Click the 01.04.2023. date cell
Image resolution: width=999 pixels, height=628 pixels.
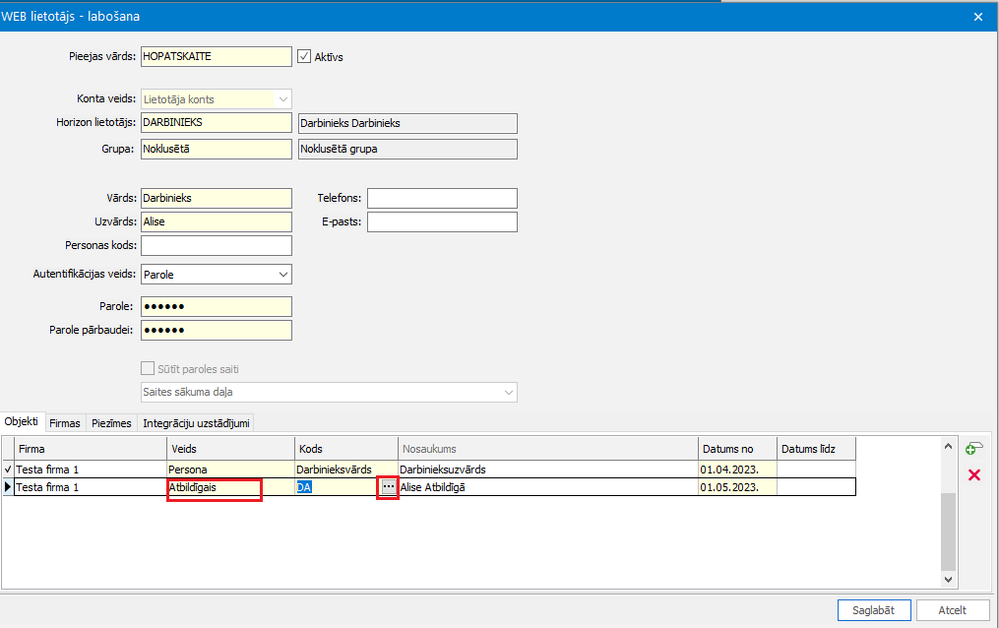coord(738,469)
